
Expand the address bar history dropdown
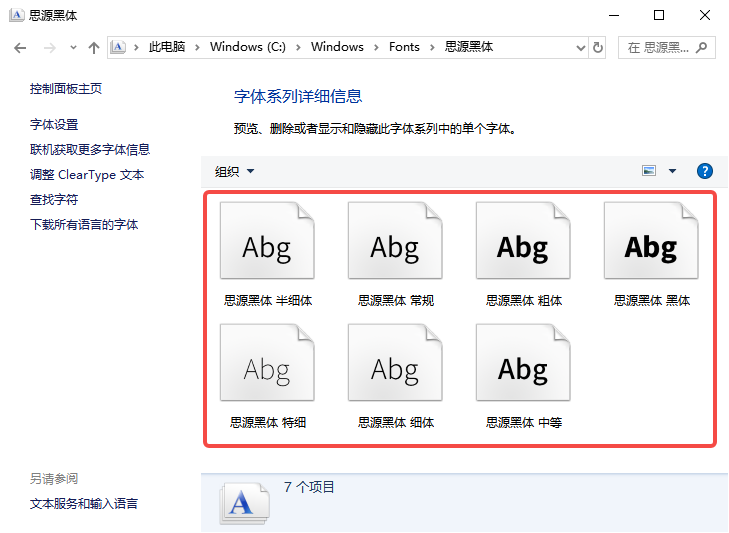pyautogui.click(x=581, y=47)
